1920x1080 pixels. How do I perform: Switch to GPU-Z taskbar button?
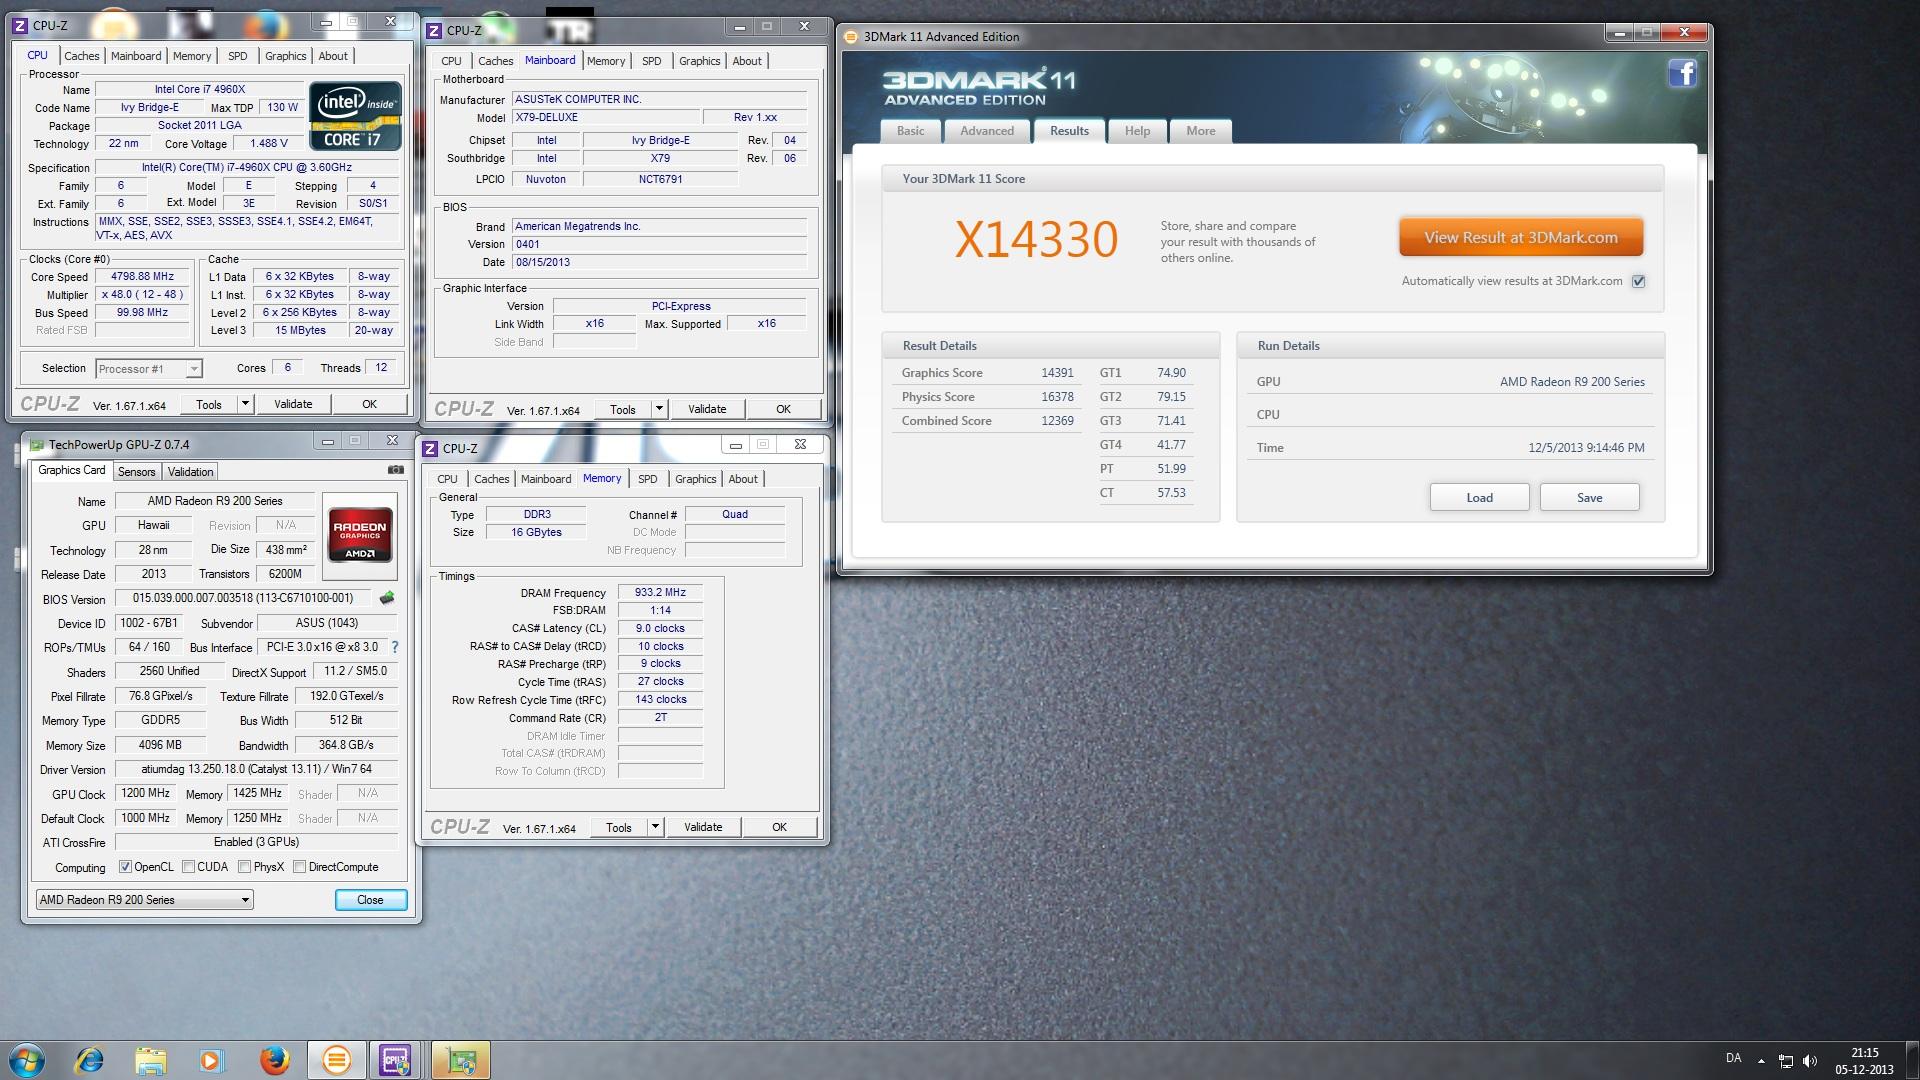(x=460, y=1060)
